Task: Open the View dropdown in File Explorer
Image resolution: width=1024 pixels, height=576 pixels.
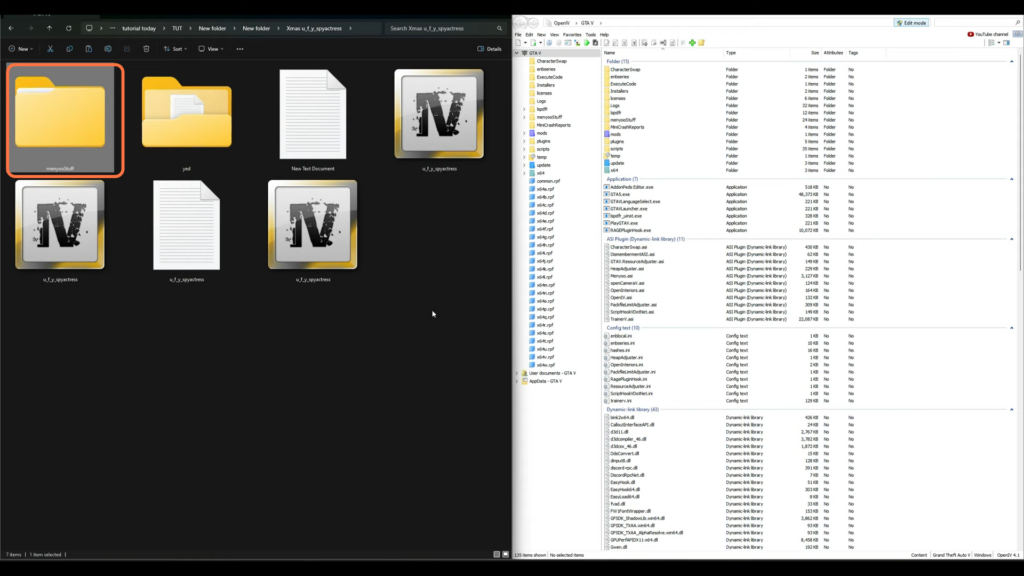Action: (211, 49)
